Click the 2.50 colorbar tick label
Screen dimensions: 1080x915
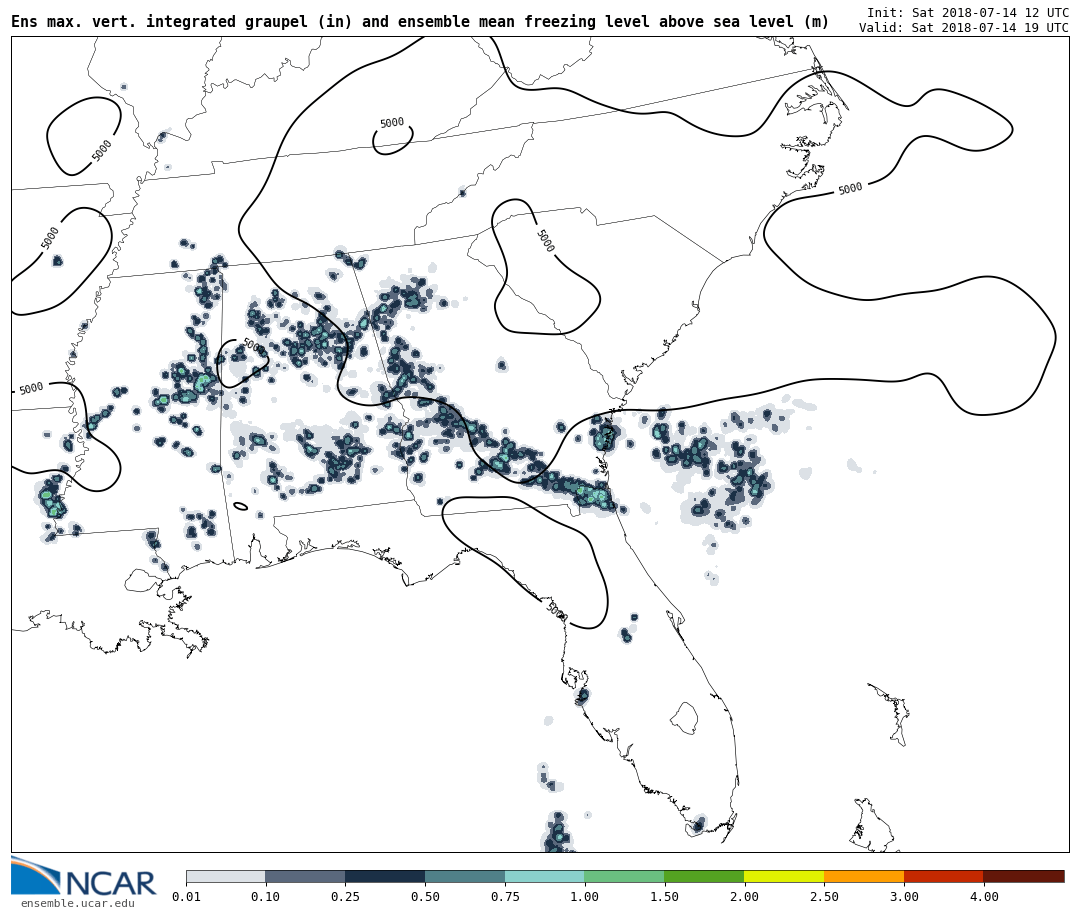click(824, 896)
